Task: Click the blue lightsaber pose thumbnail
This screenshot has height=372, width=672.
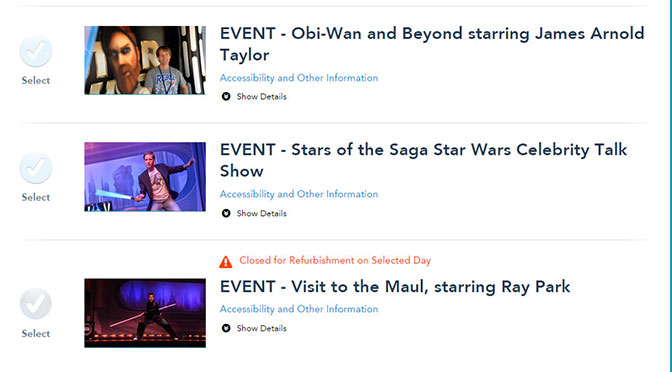Action: click(145, 177)
